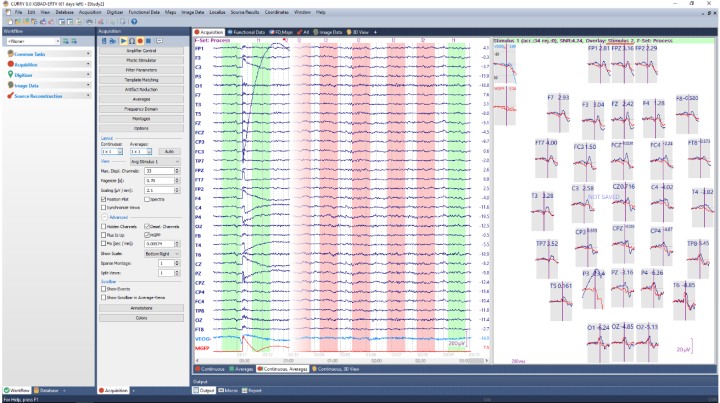
Task: Click the scroll right arrow under EEG display
Action: pos(487,361)
